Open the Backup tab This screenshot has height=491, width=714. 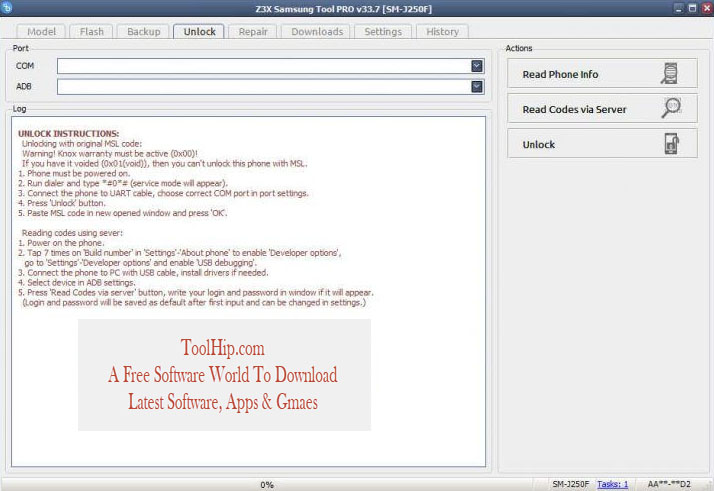[143, 31]
